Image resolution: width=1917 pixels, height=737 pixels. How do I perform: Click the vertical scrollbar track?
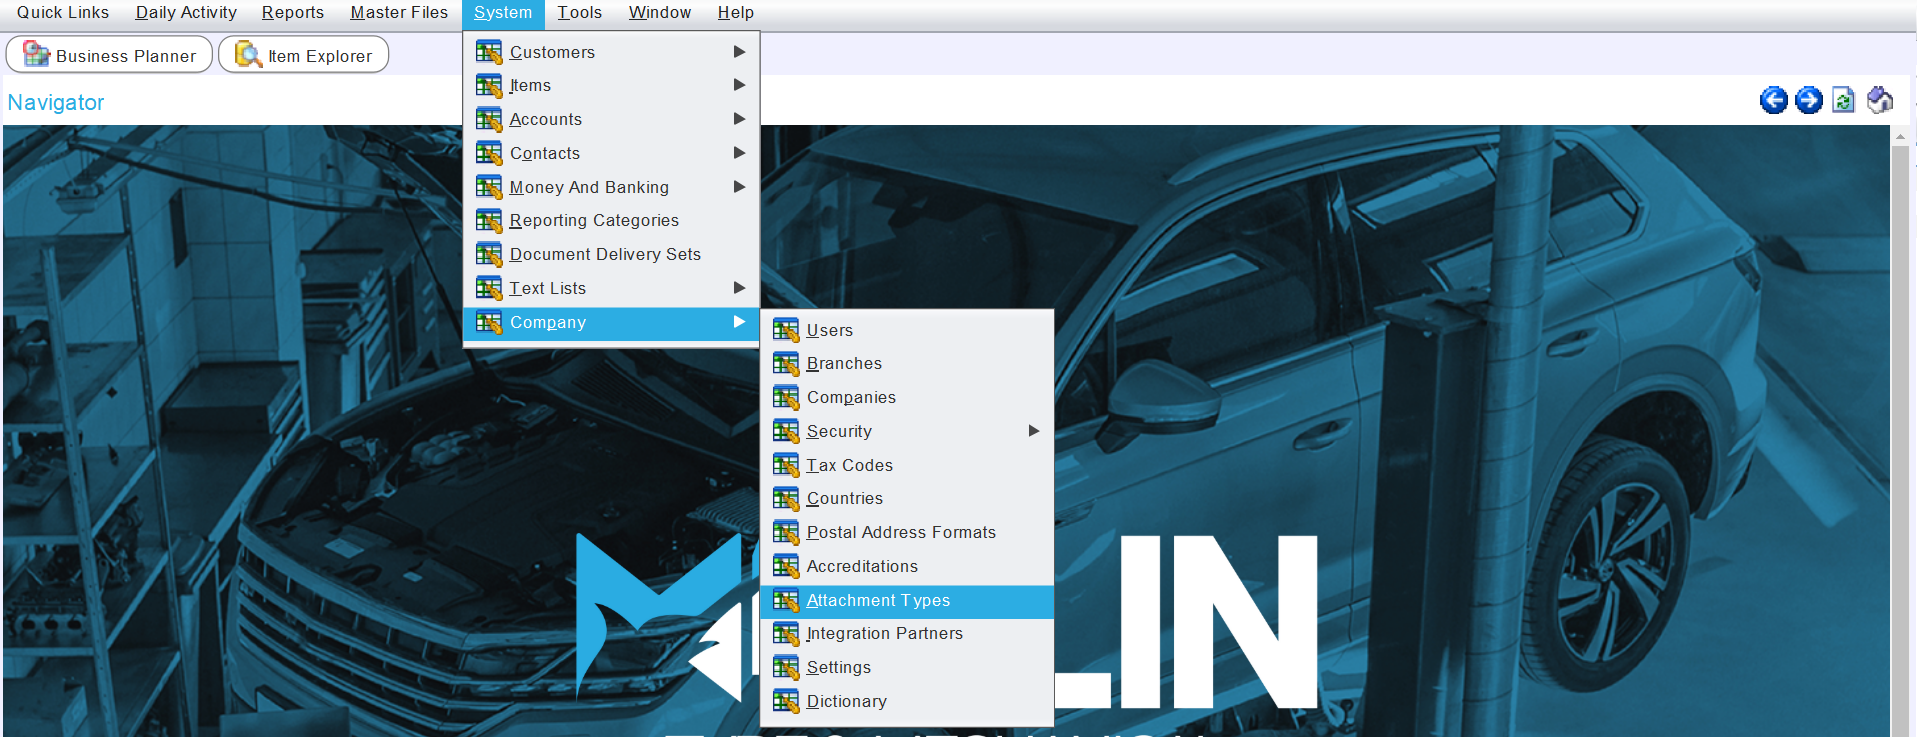[x=1900, y=440]
